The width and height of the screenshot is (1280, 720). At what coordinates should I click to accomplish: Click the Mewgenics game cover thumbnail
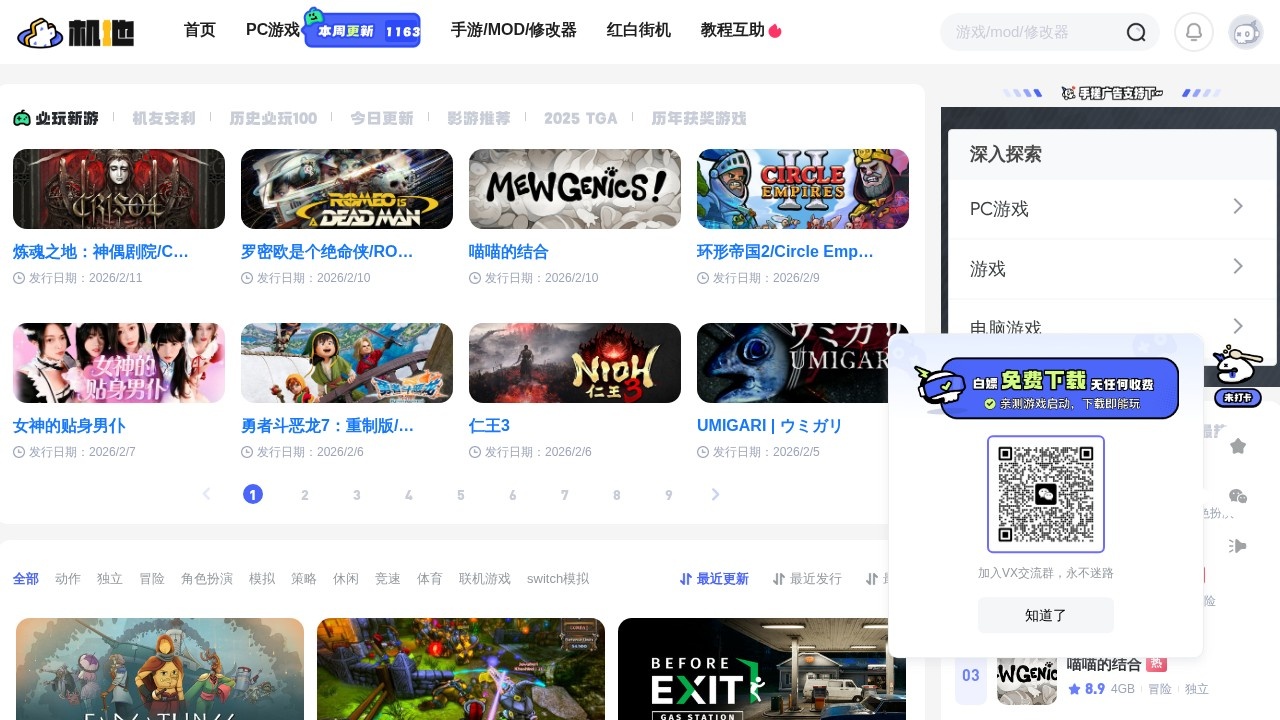click(575, 189)
